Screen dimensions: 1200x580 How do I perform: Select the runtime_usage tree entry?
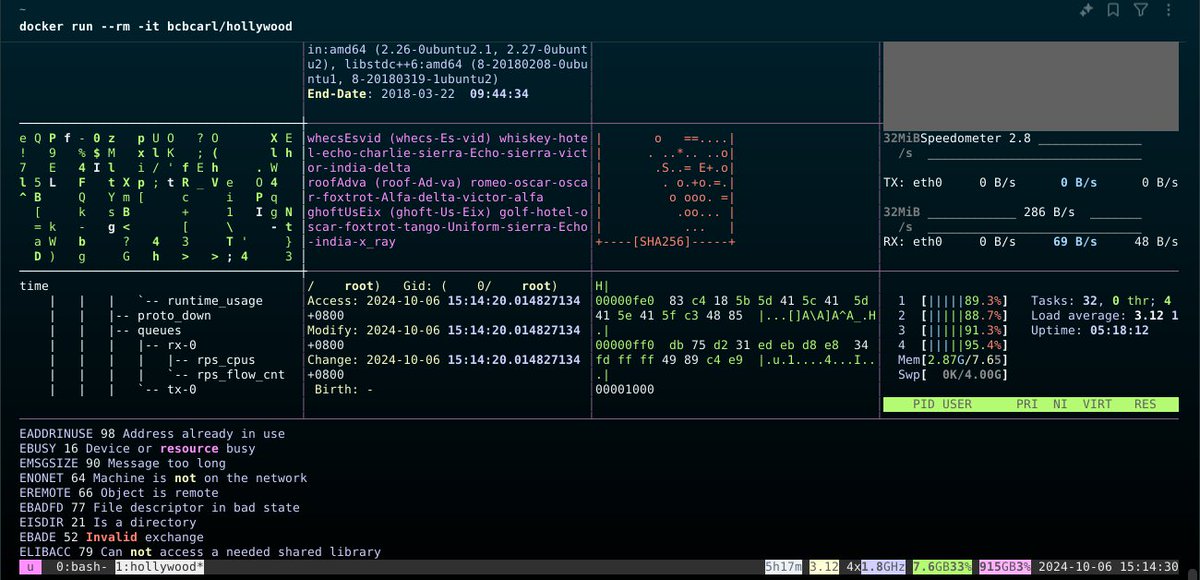click(x=215, y=300)
